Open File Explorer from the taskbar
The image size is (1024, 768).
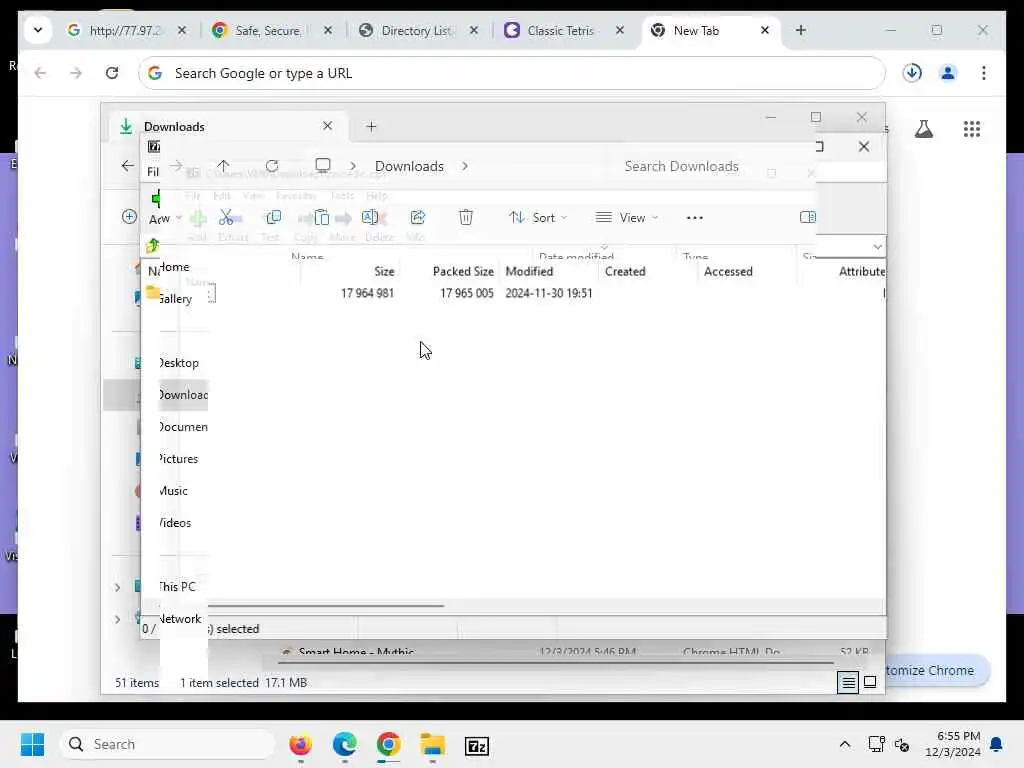click(x=432, y=745)
